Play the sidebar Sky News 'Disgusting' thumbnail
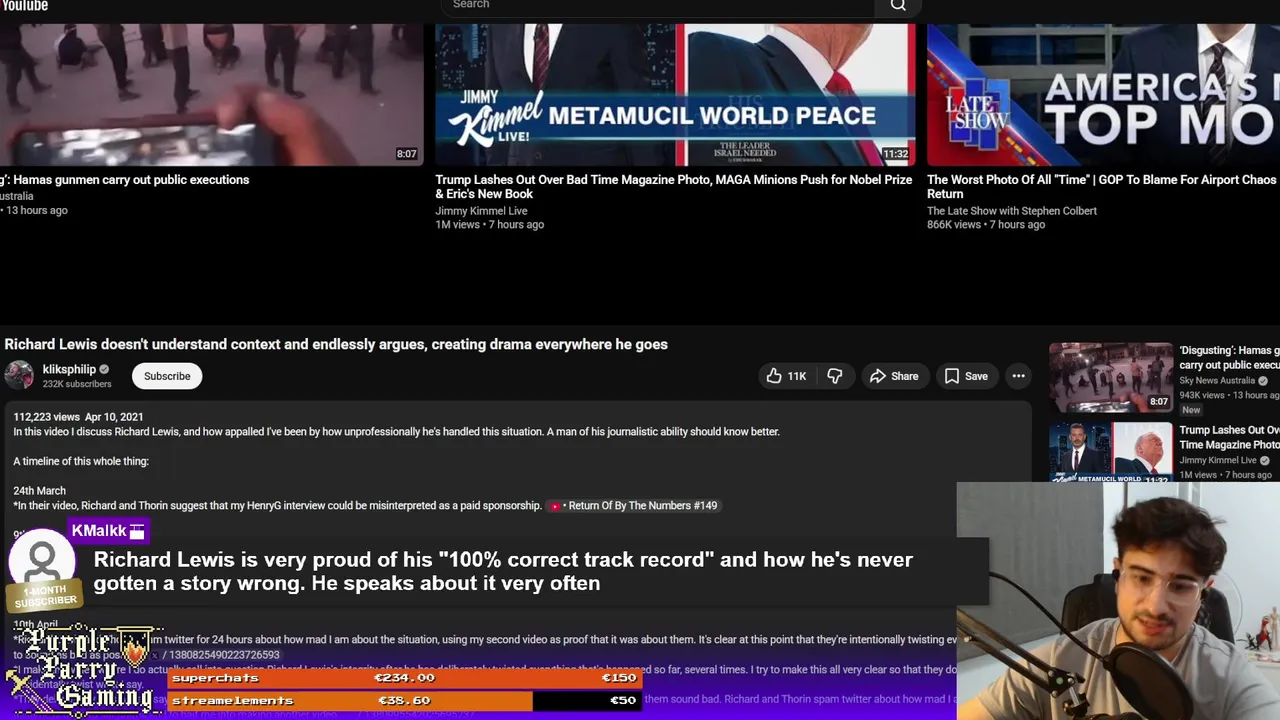 tap(1111, 377)
